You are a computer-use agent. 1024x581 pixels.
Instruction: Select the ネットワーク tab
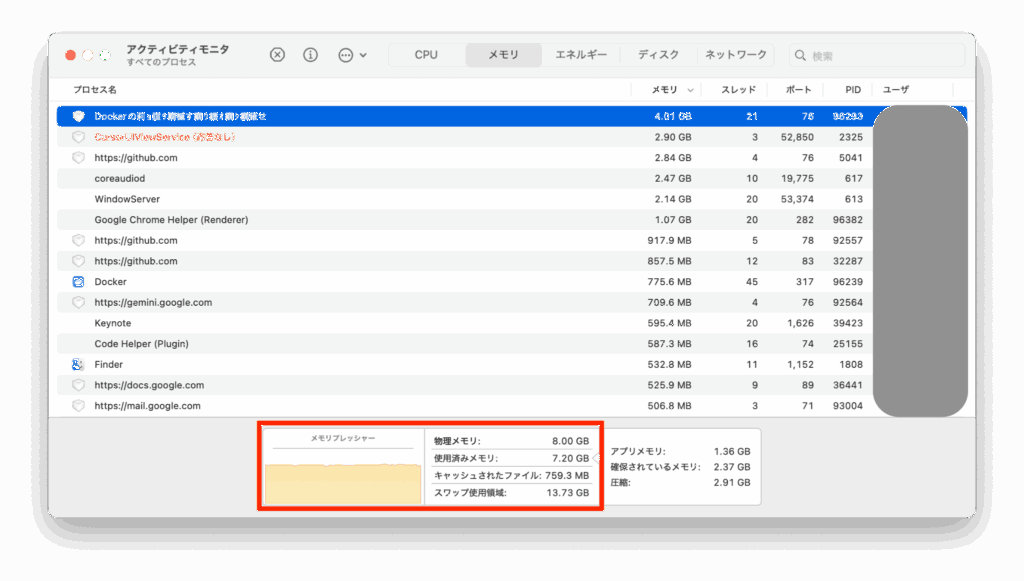point(736,55)
